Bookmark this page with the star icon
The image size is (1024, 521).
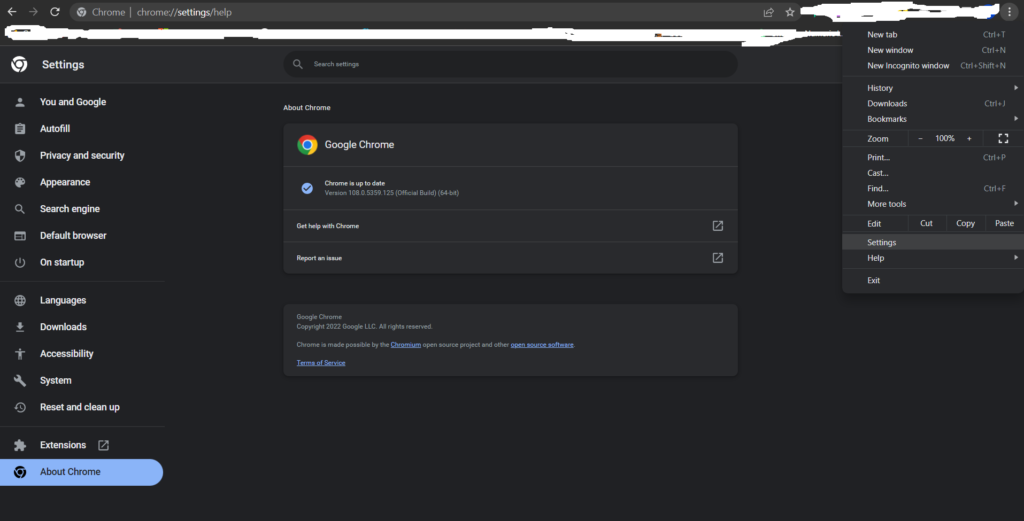pos(790,12)
